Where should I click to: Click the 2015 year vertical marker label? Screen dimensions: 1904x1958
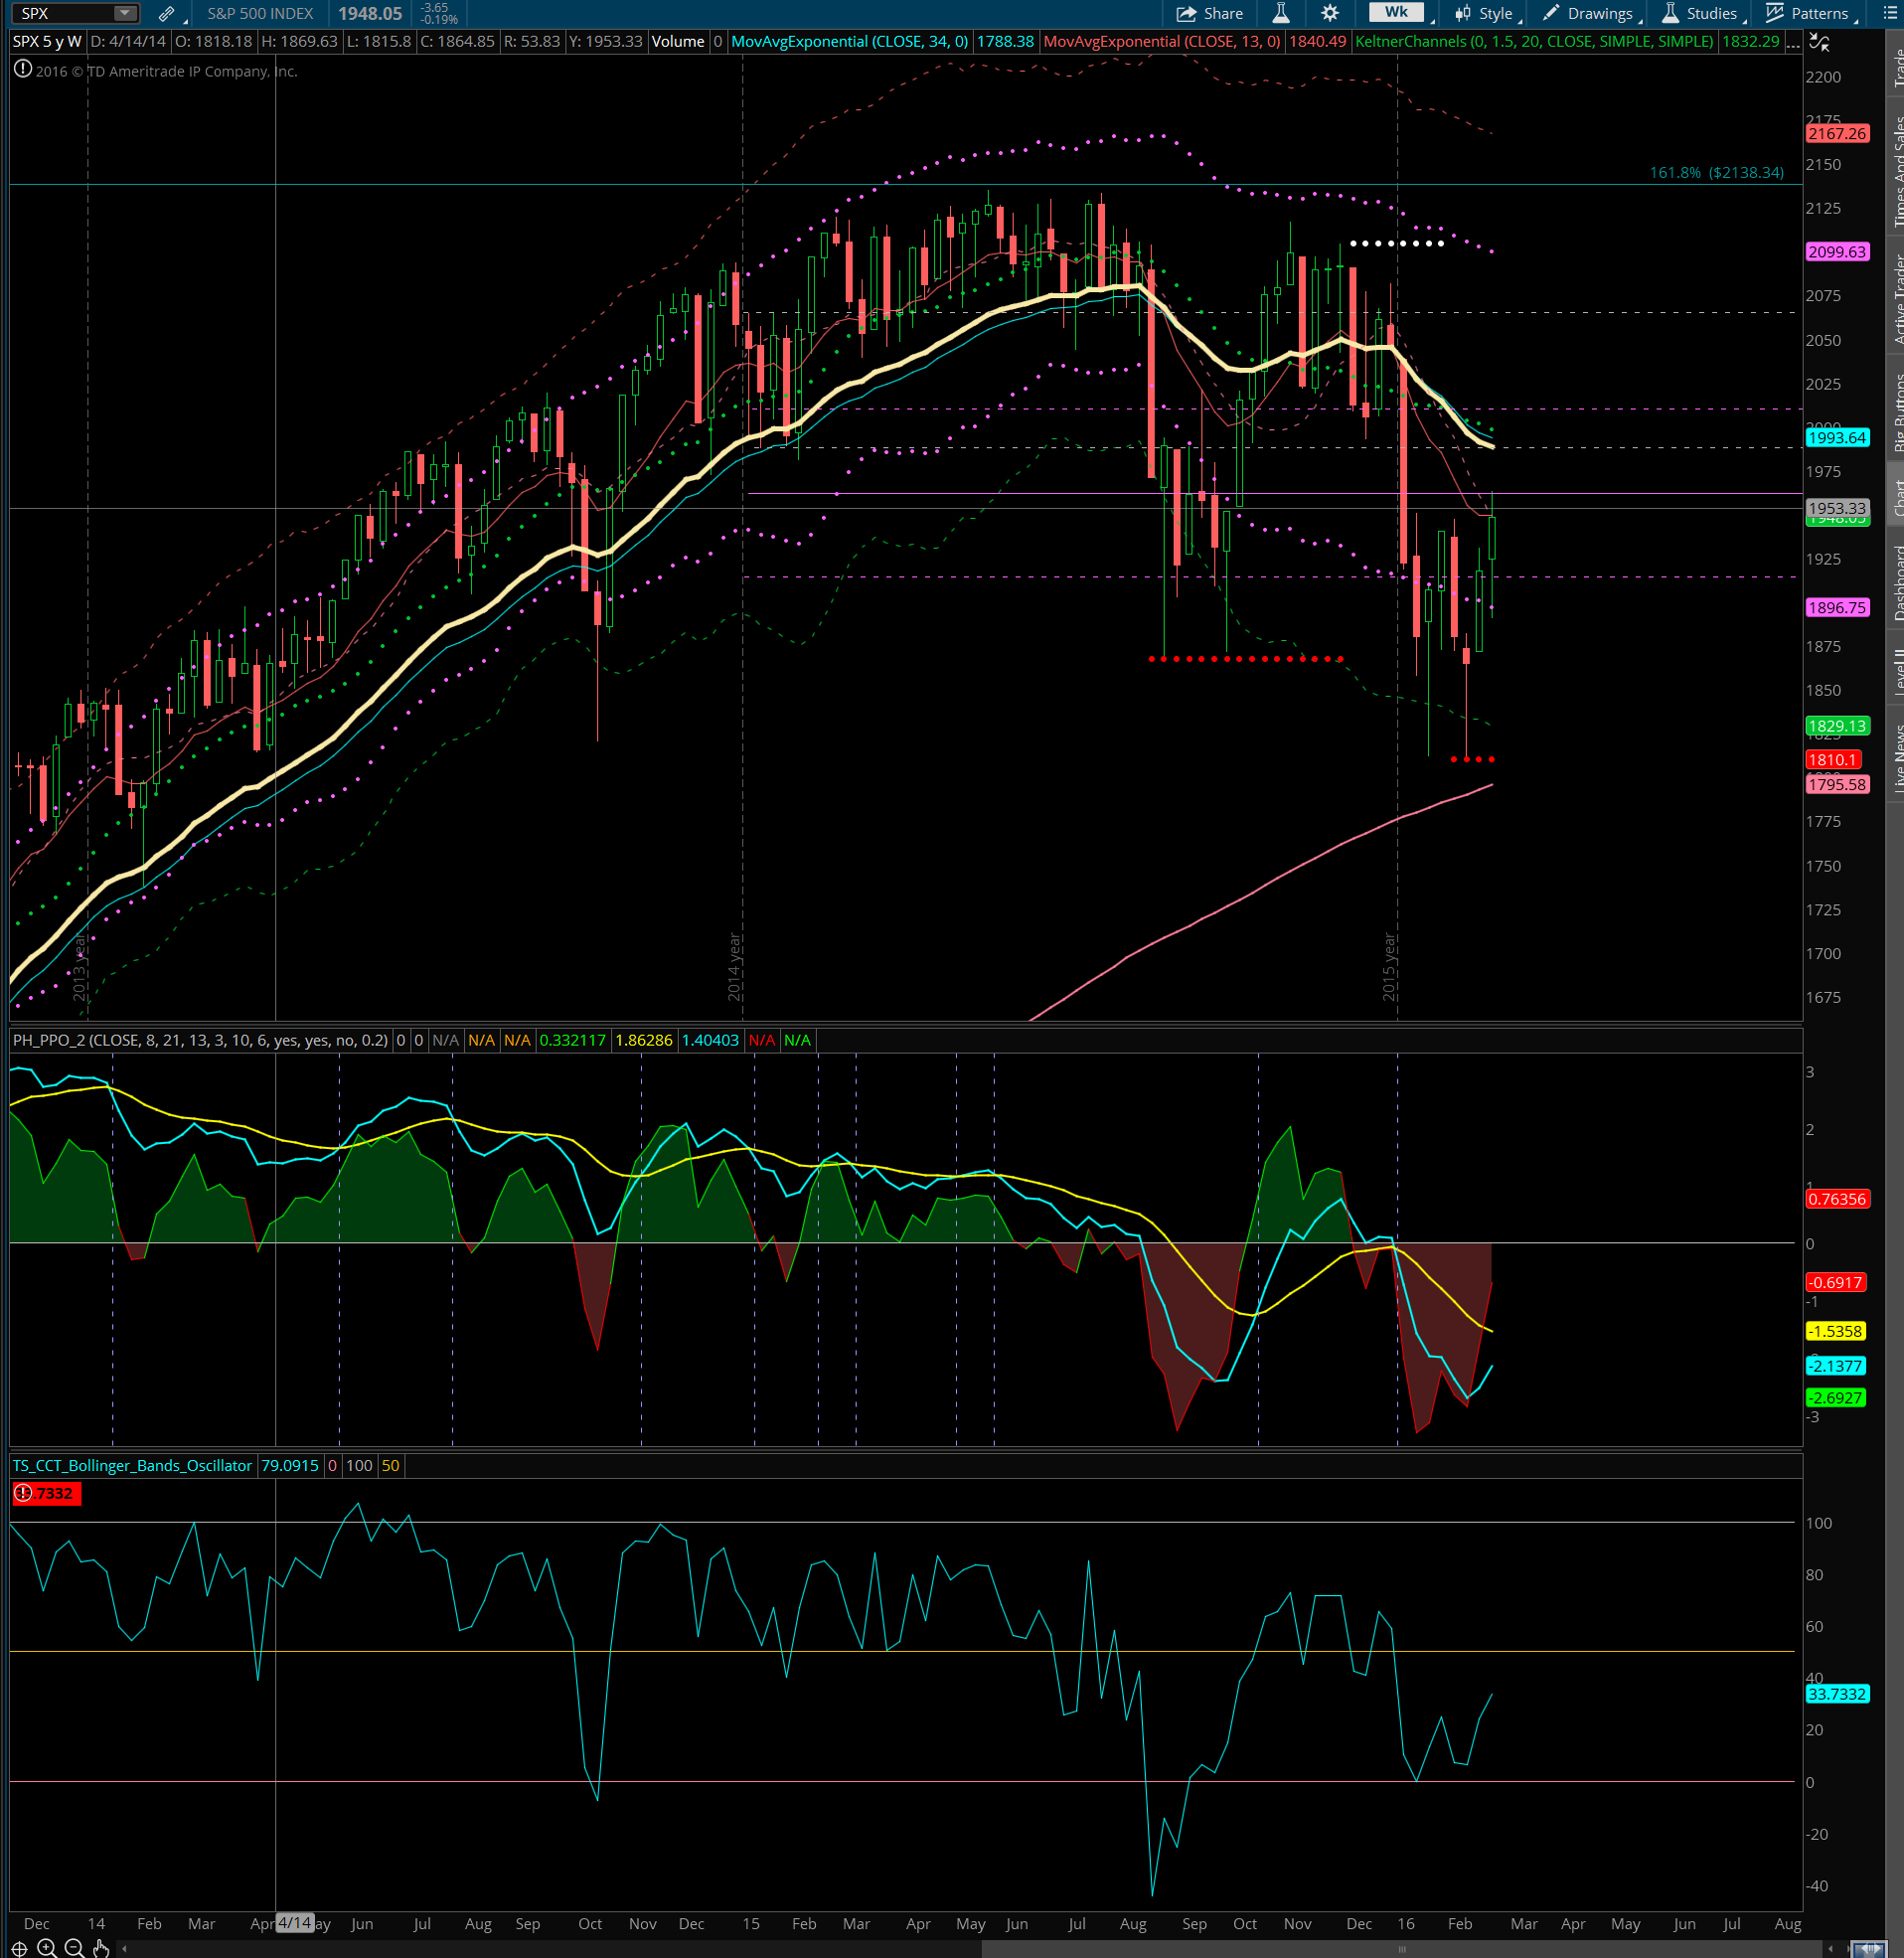[x=1389, y=967]
